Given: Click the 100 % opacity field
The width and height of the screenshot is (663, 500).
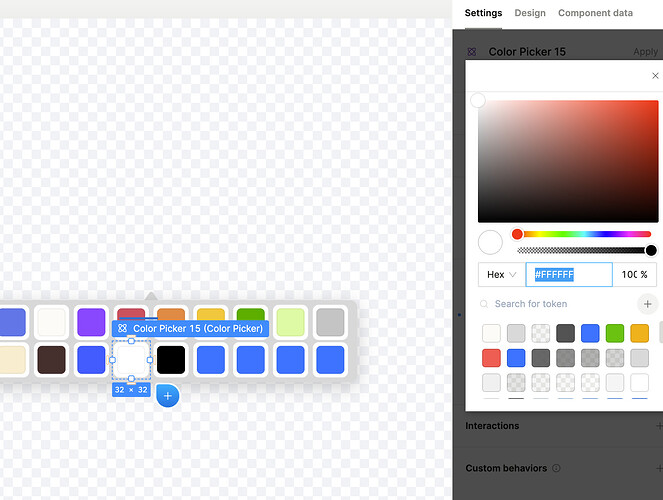Looking at the screenshot, I should [x=634, y=275].
